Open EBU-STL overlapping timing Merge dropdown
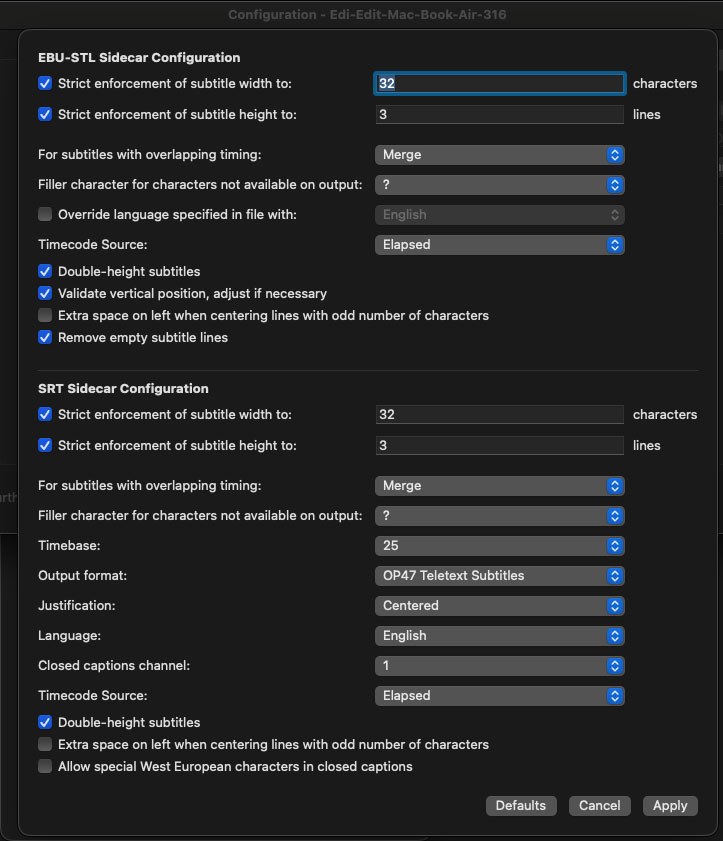Image resolution: width=723 pixels, height=841 pixels. [500, 155]
